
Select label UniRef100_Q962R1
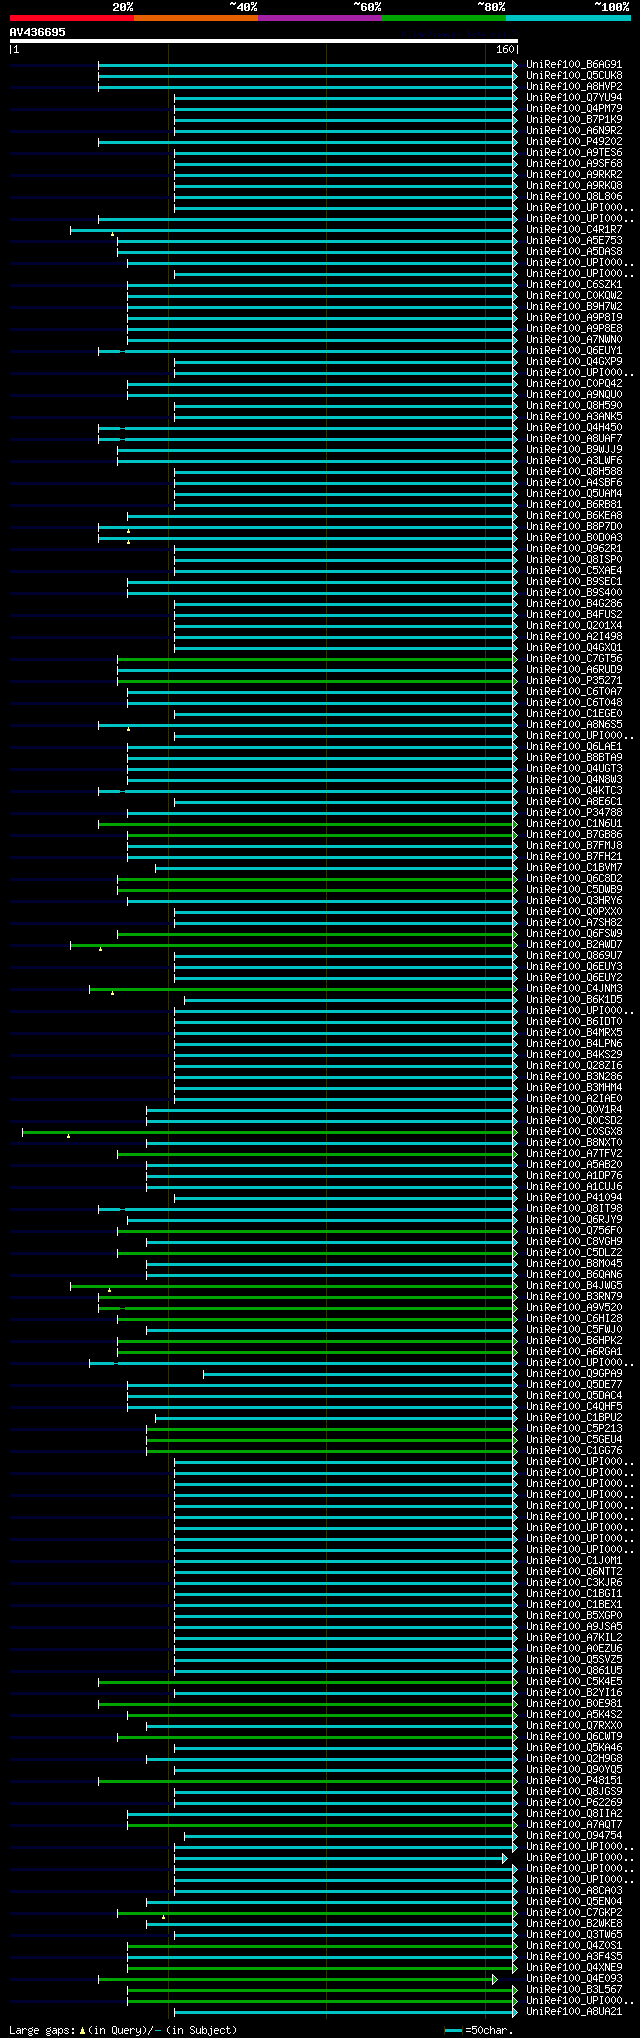click(x=574, y=549)
